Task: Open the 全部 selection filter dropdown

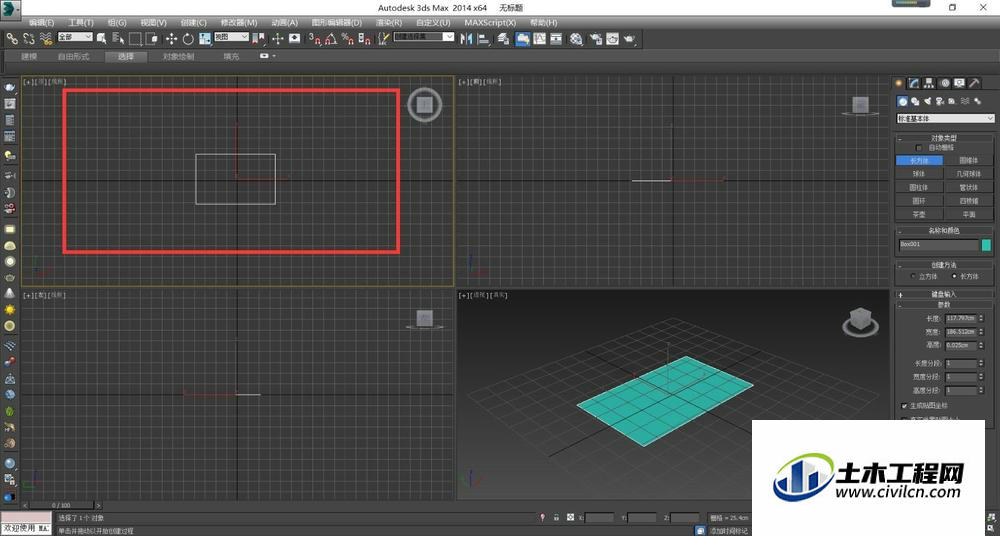Action: click(x=75, y=37)
